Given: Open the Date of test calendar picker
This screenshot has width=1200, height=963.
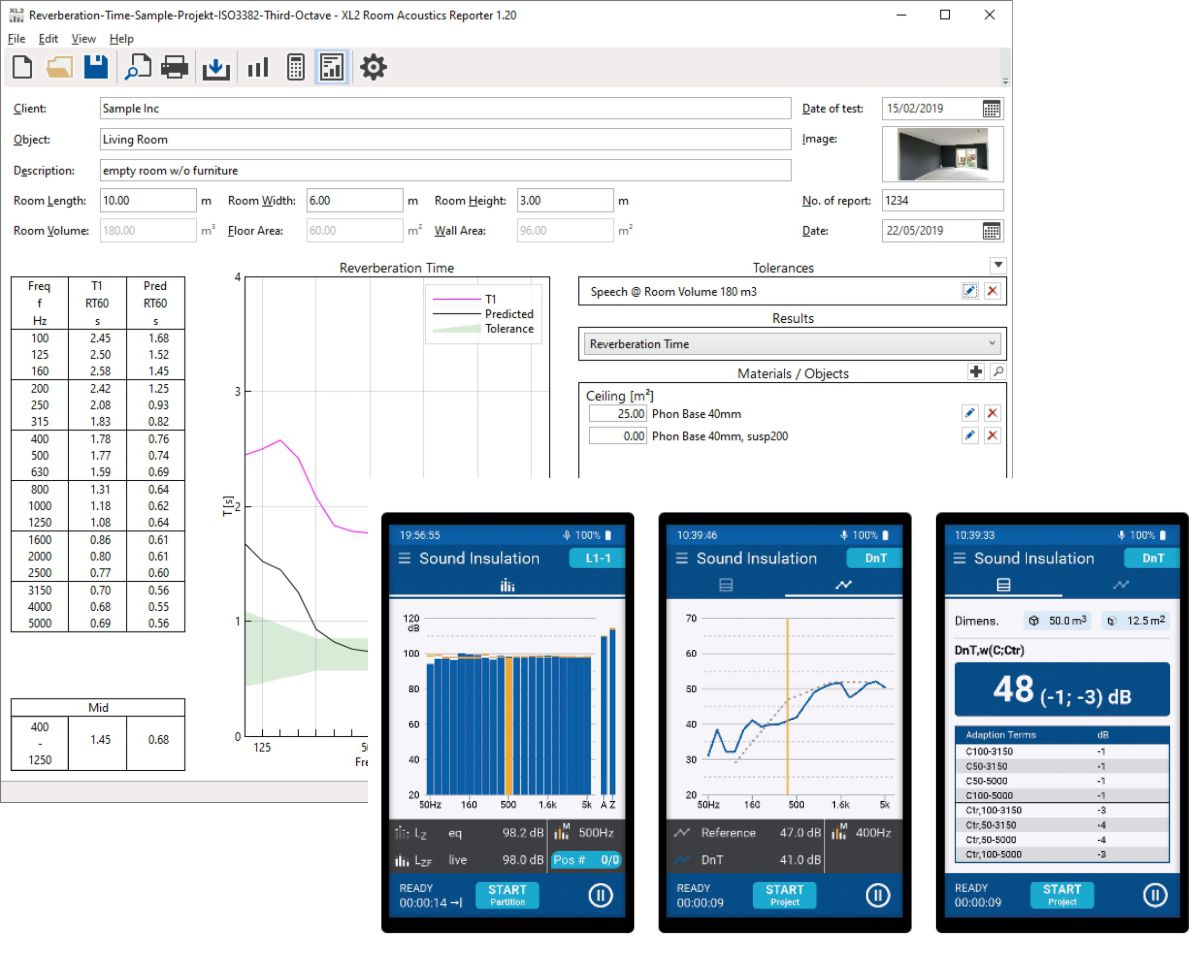Looking at the screenshot, I should pyautogui.click(x=991, y=109).
